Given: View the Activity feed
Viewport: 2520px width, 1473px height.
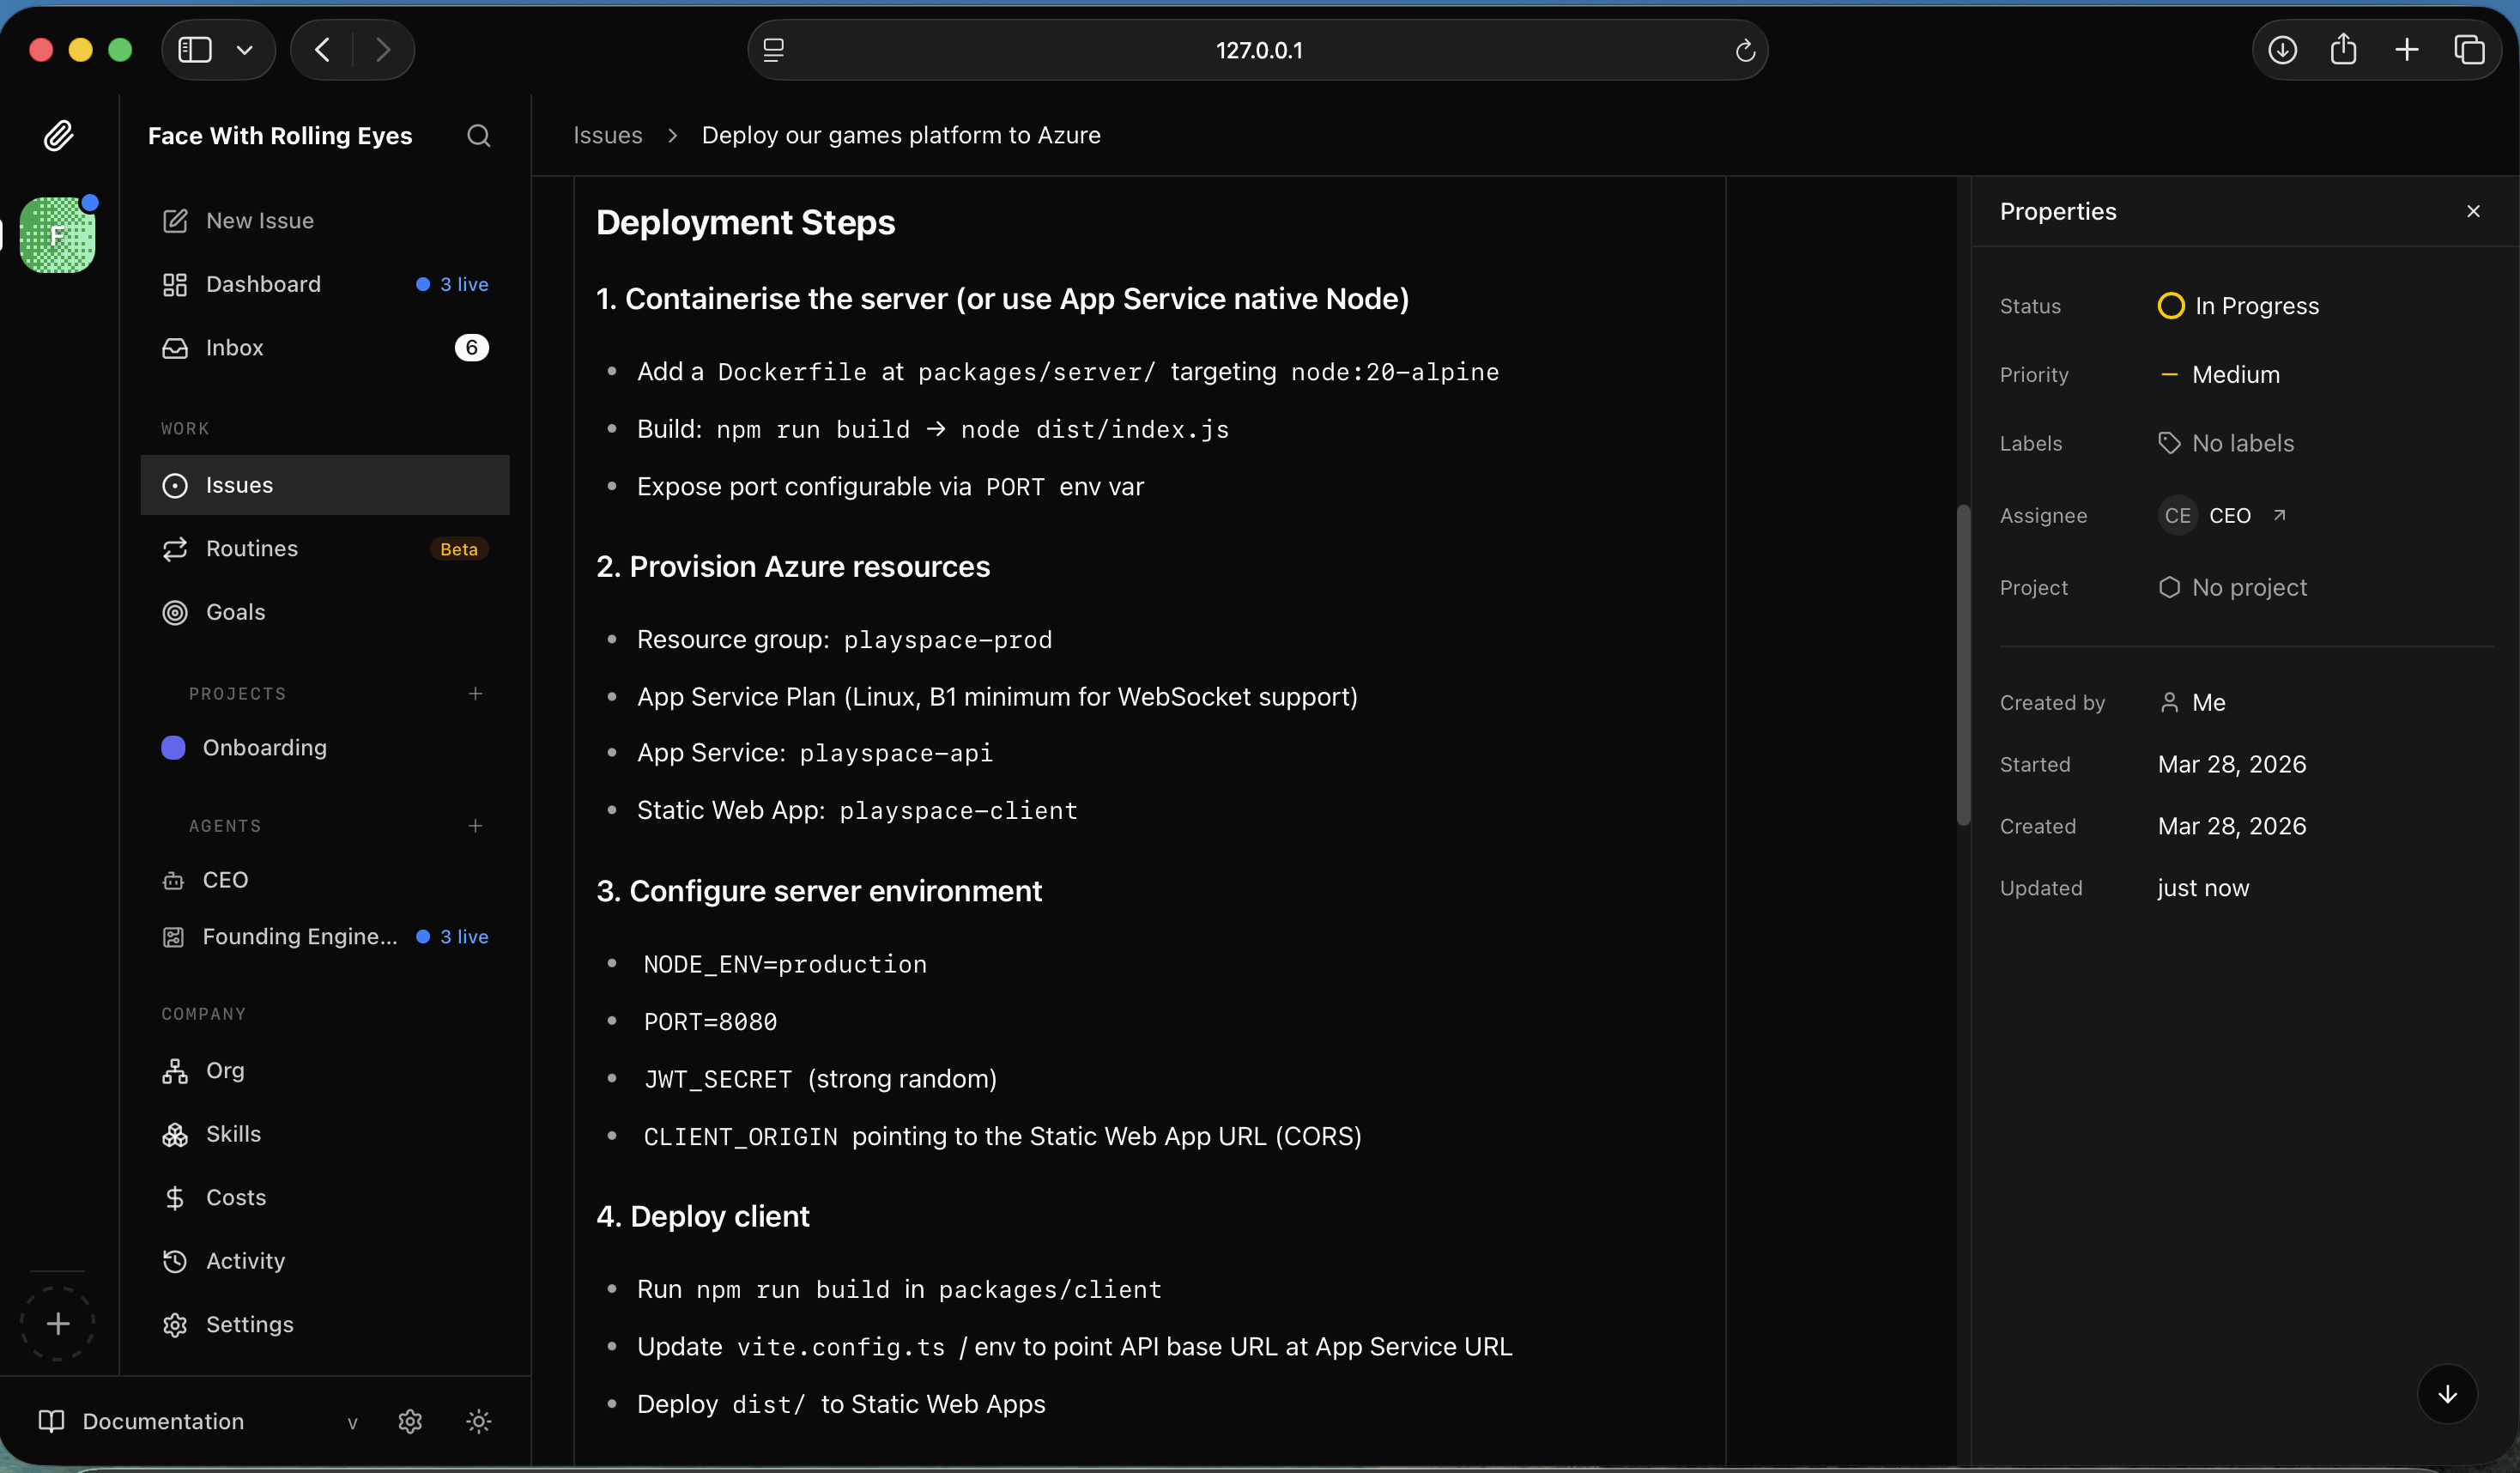Looking at the screenshot, I should click(x=244, y=1261).
